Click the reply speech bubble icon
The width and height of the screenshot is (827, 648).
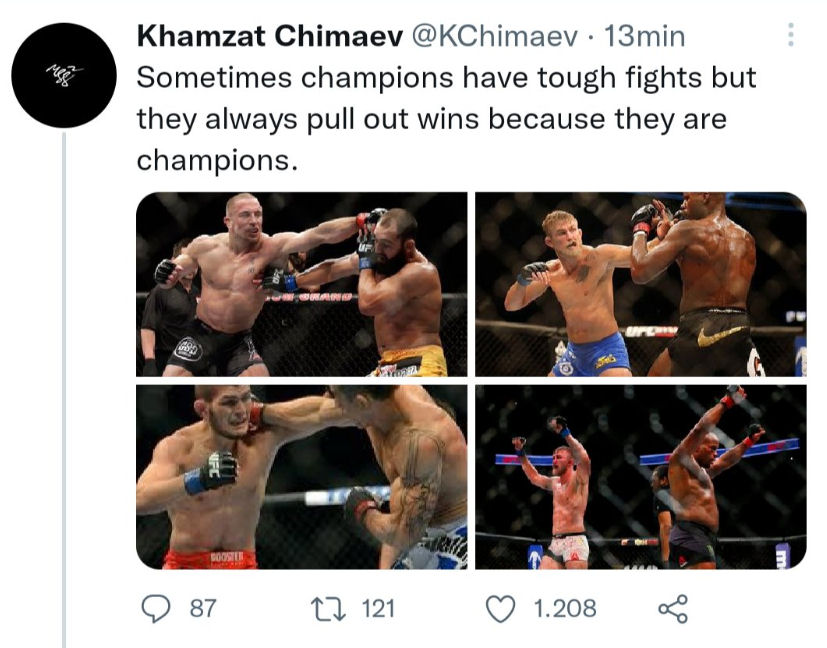tap(155, 608)
